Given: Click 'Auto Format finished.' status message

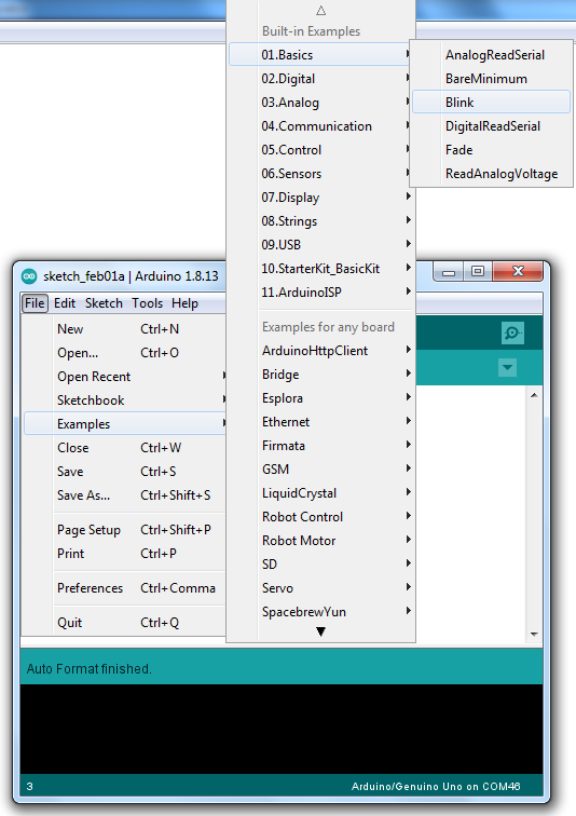Looking at the screenshot, I should click(x=89, y=669).
